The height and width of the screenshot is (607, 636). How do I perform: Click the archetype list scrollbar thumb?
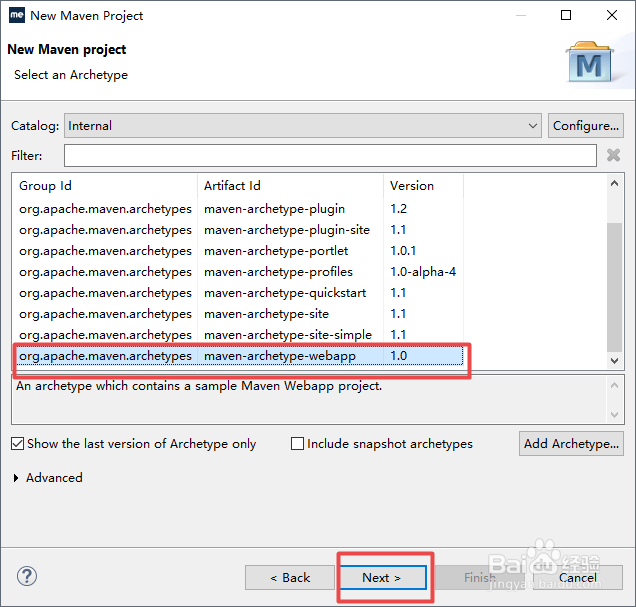pyautogui.click(x=615, y=287)
